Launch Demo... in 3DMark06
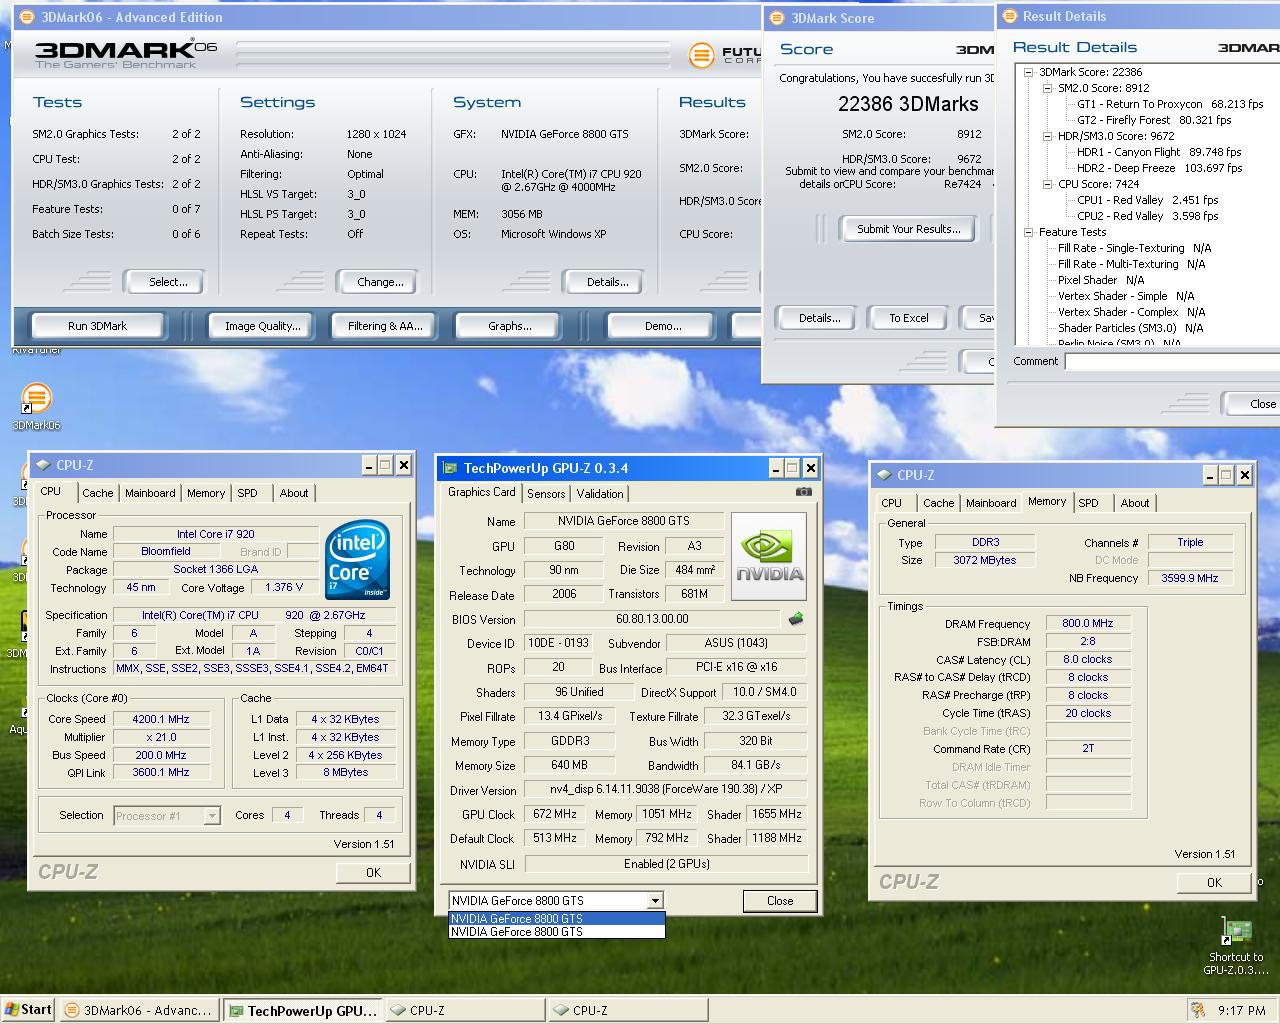This screenshot has width=1280, height=1024. pos(662,326)
